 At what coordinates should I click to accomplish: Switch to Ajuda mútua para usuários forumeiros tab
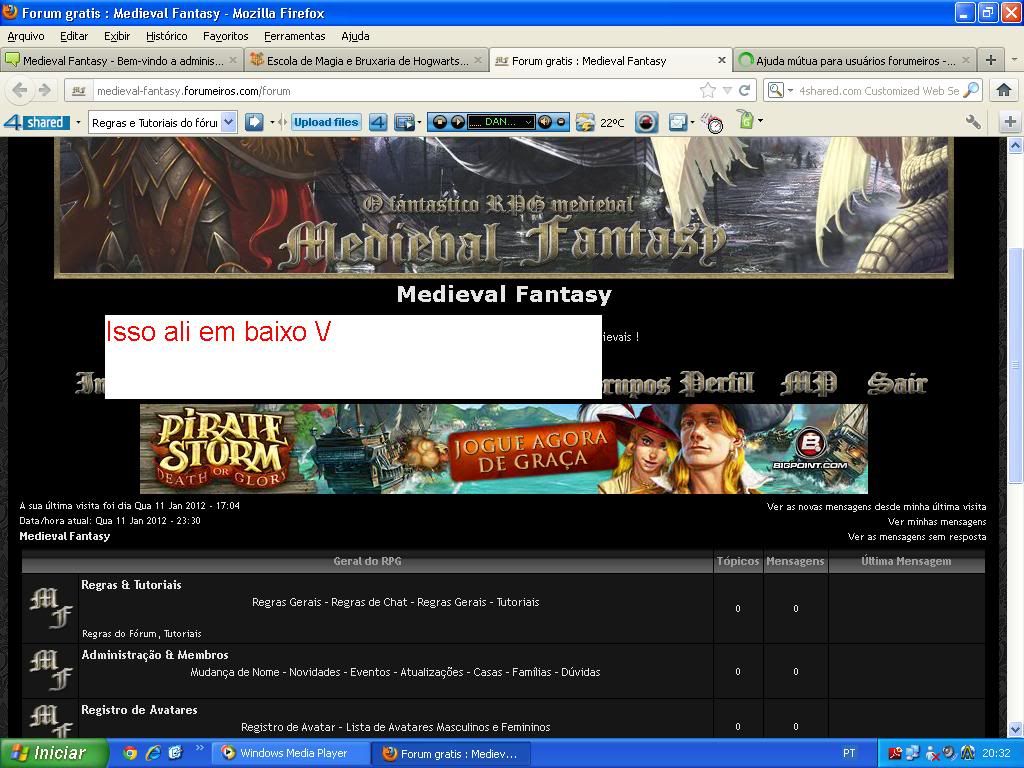[x=855, y=60]
